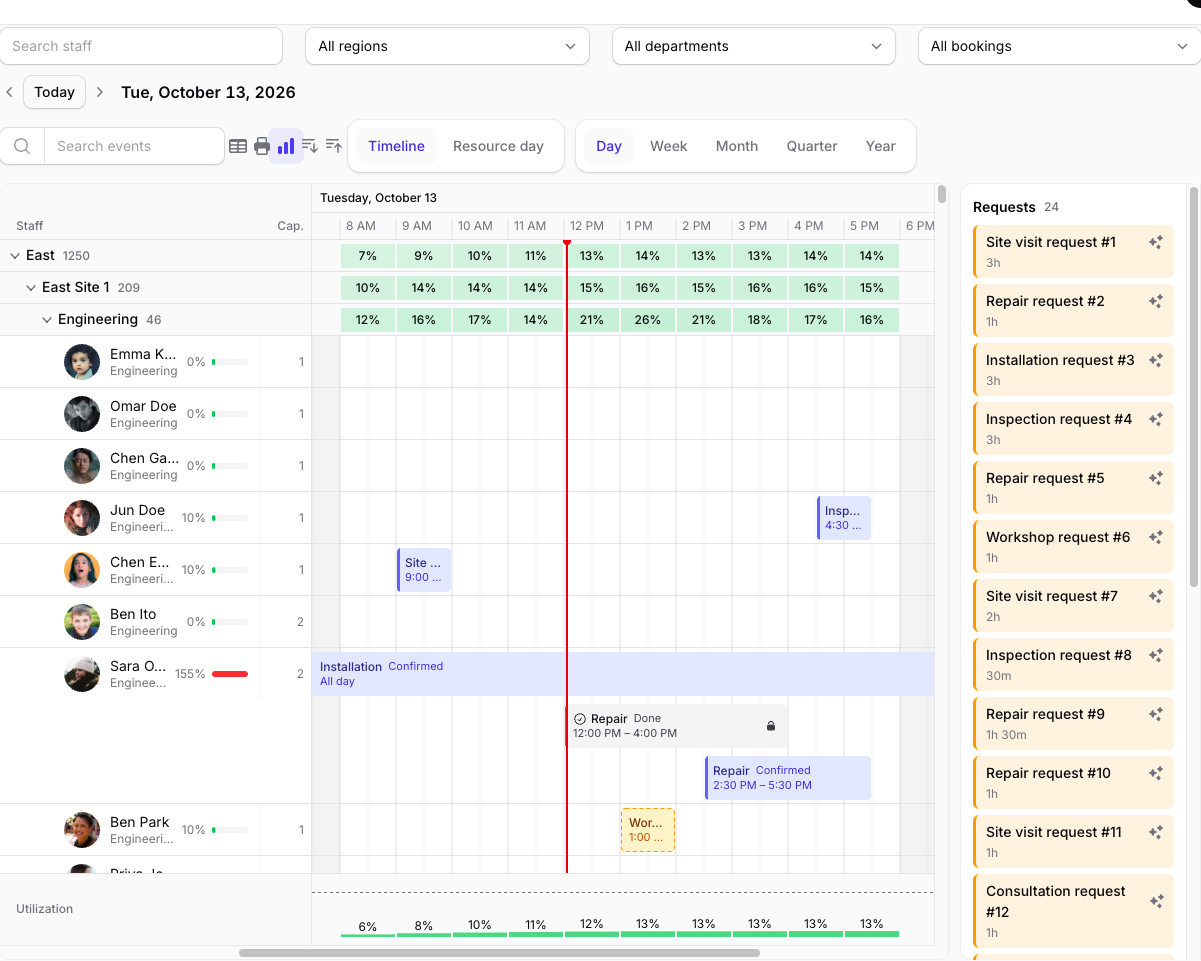Click Sara O.'s red 155% utilization bar
1201x961 pixels.
coord(230,674)
